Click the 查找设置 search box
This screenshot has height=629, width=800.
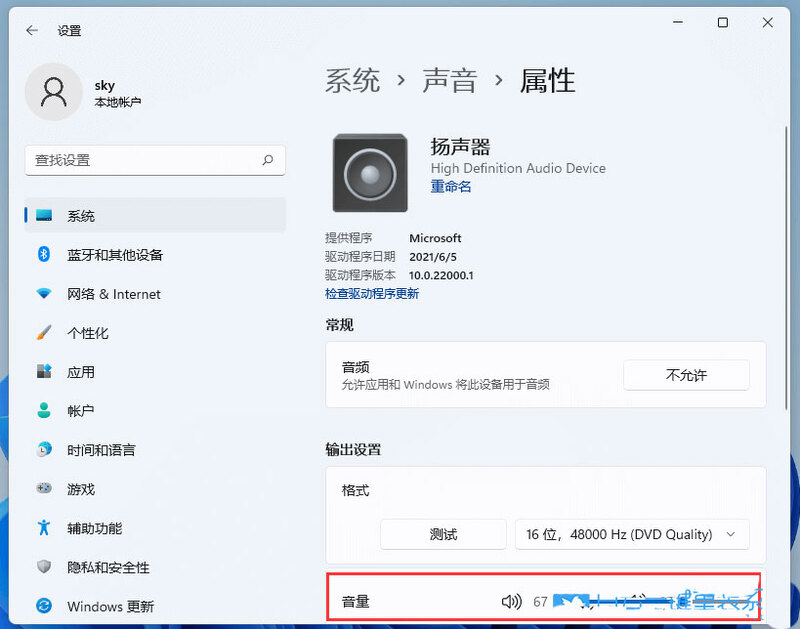(155, 160)
